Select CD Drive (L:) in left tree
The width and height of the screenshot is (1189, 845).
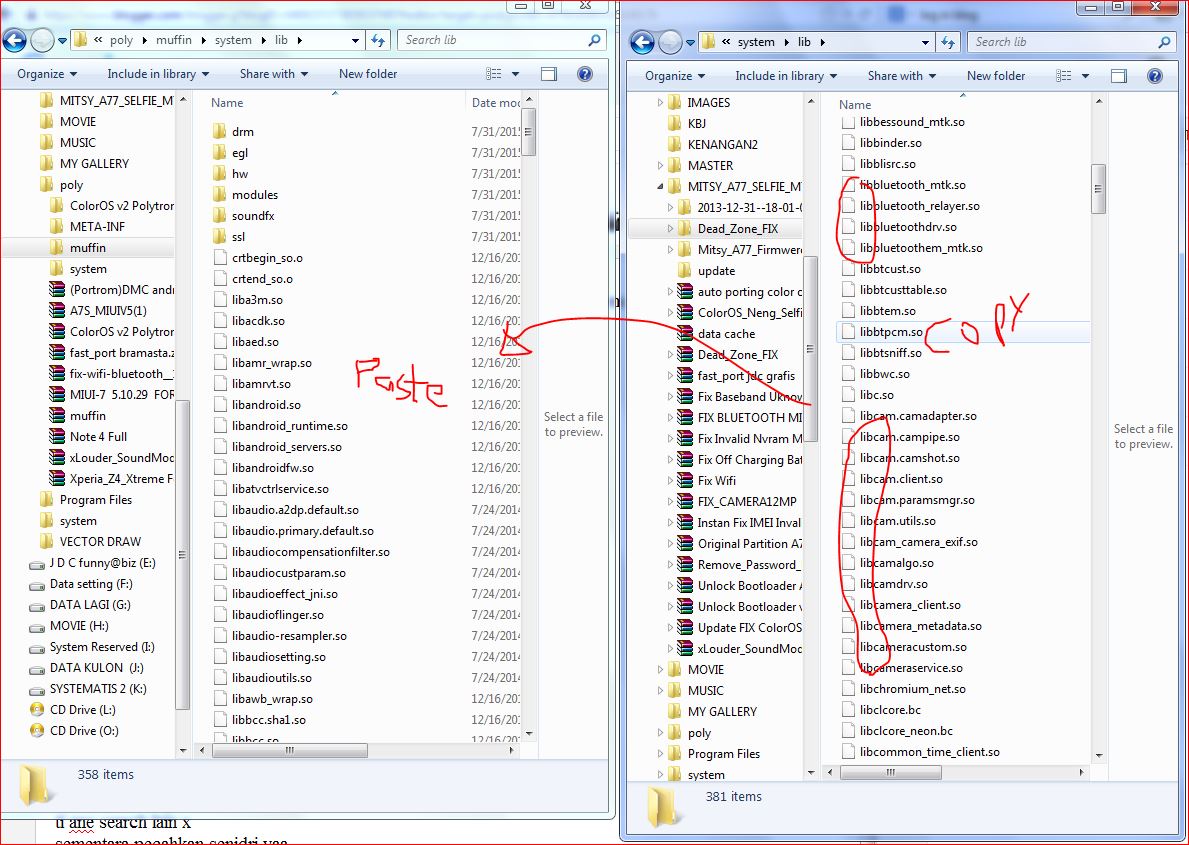[x=74, y=710]
